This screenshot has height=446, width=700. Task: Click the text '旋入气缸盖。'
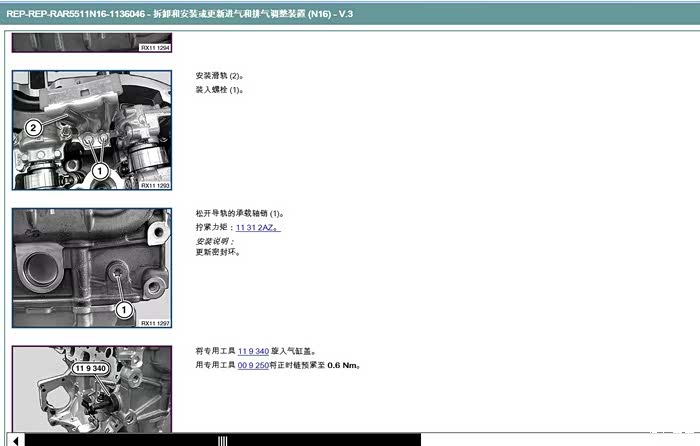[293, 351]
